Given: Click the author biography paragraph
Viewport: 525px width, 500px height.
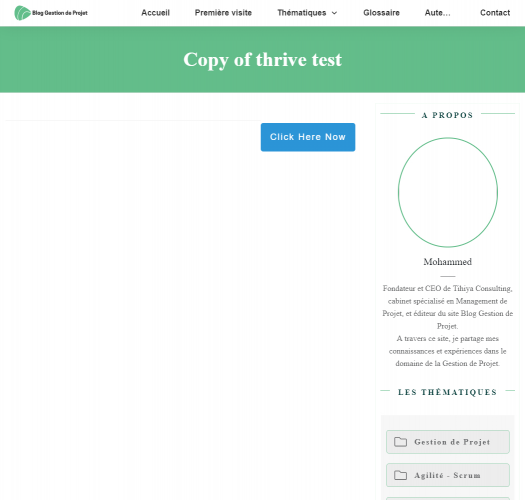Looking at the screenshot, I should 448,326.
